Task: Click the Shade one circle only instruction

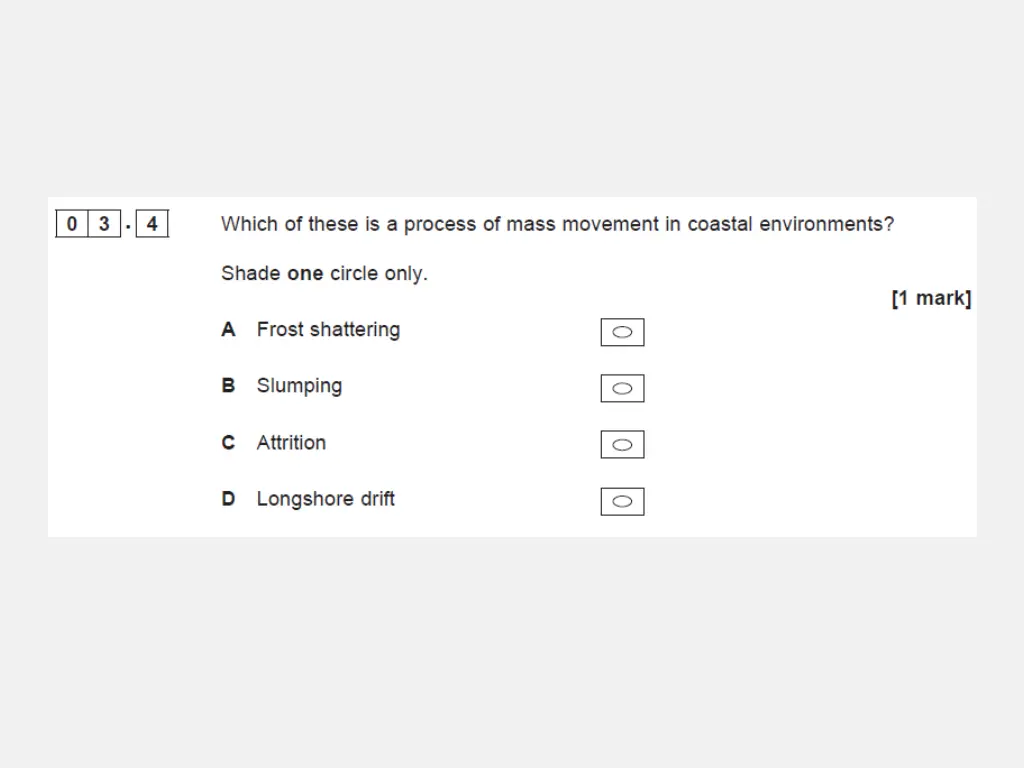Action: 324,273
